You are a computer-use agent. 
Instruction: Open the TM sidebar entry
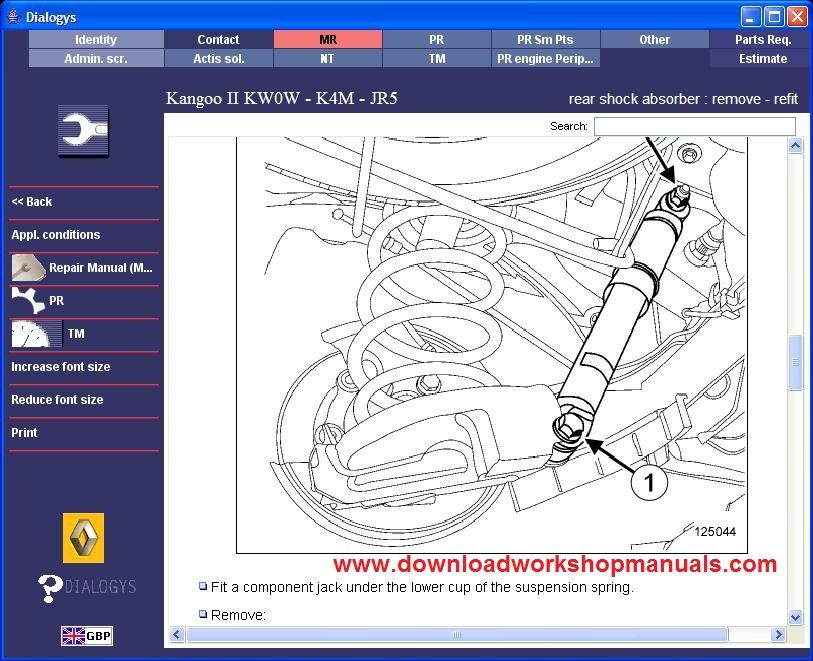[76, 334]
